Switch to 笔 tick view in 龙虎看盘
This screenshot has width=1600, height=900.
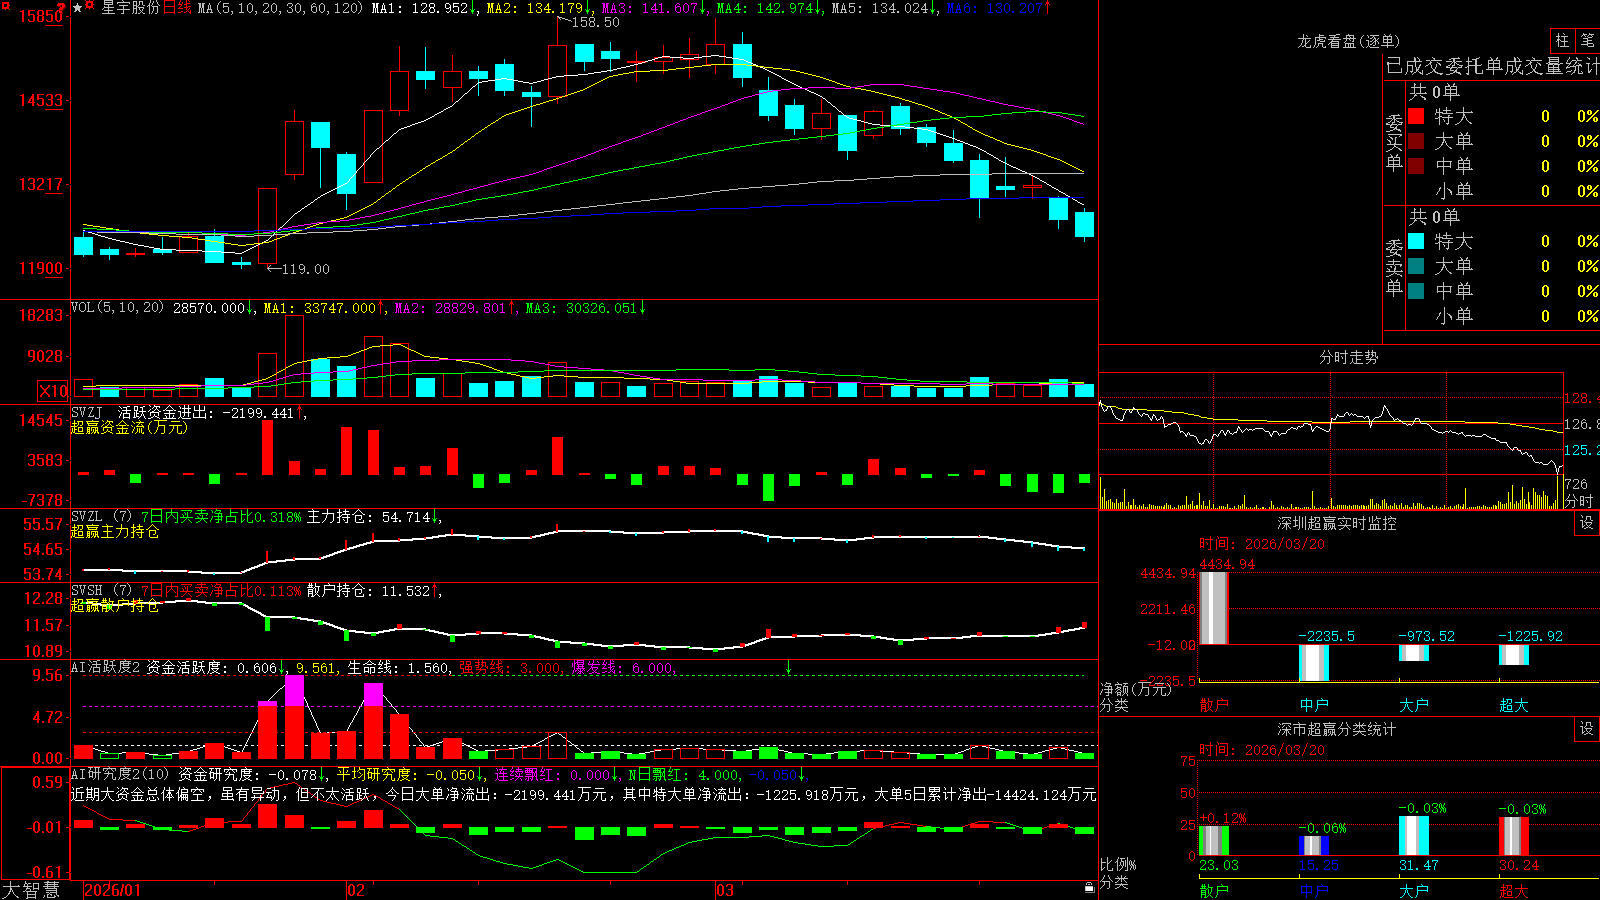(1587, 40)
